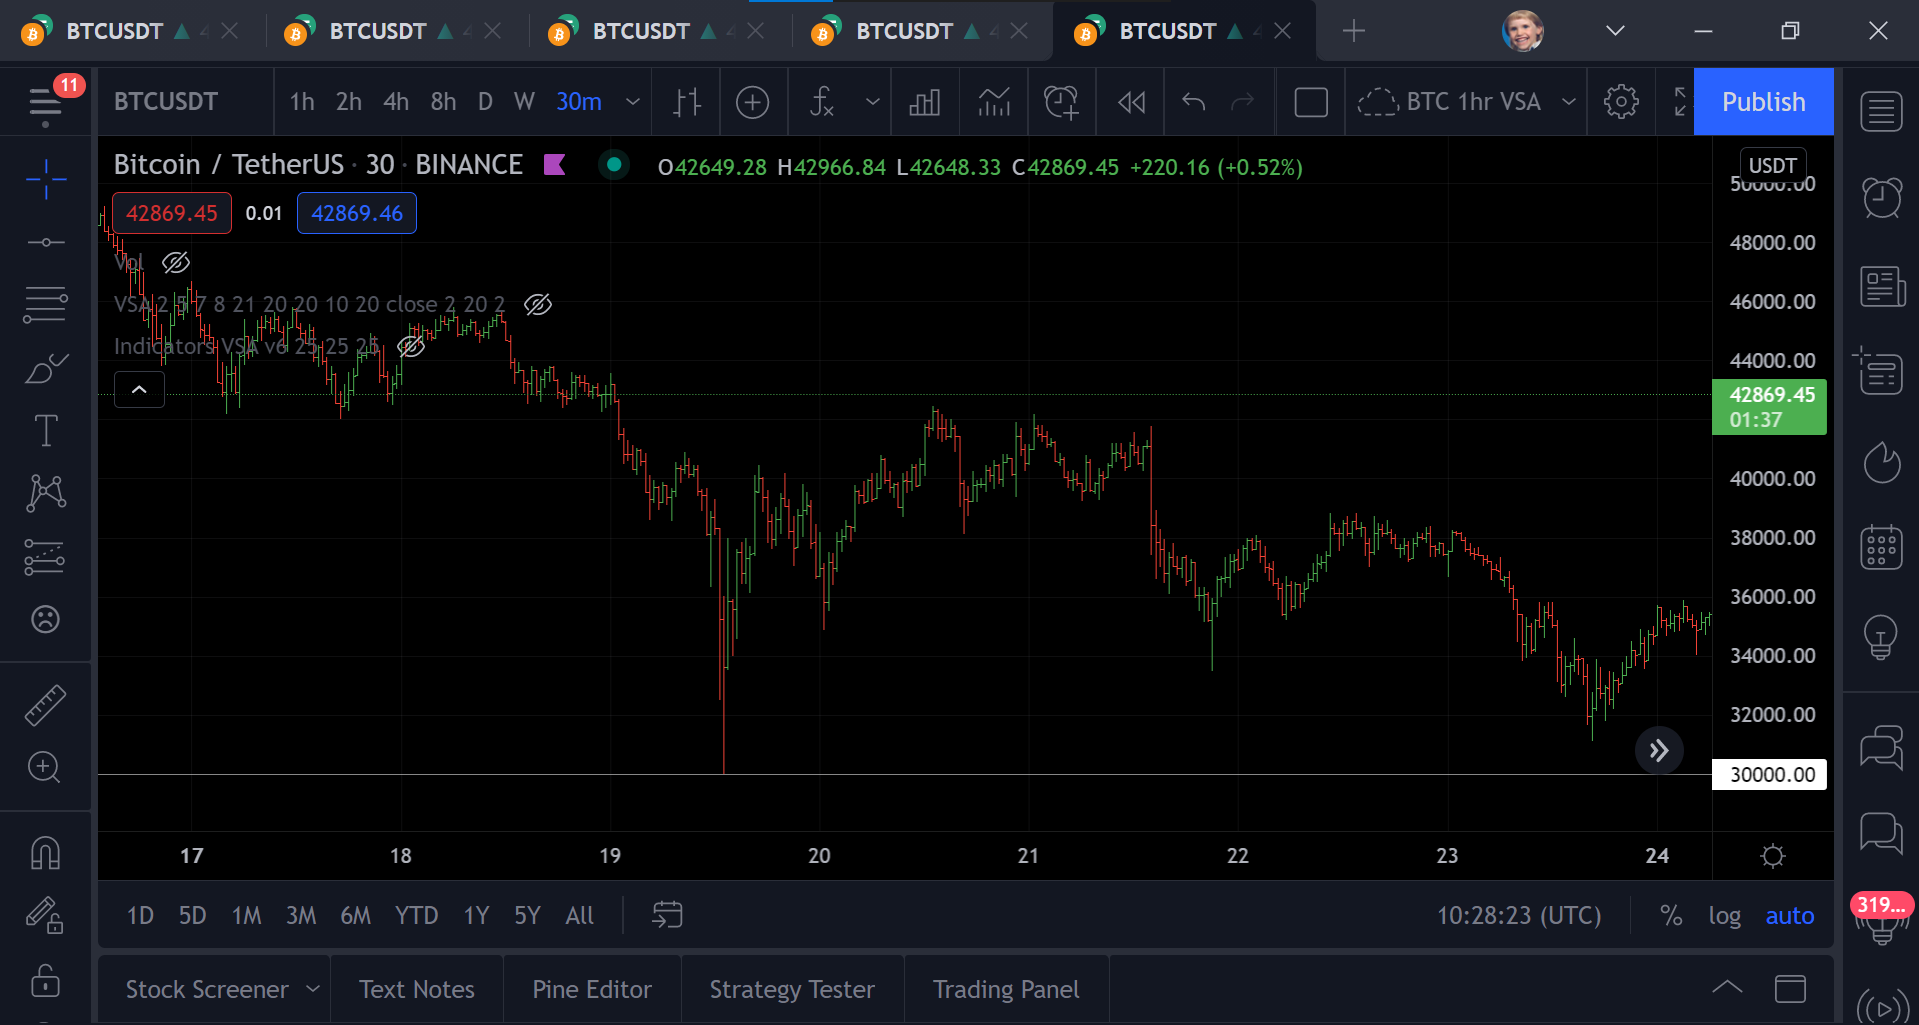Click the red sell price 42869.45 button
1919x1025 pixels.
pos(172,213)
